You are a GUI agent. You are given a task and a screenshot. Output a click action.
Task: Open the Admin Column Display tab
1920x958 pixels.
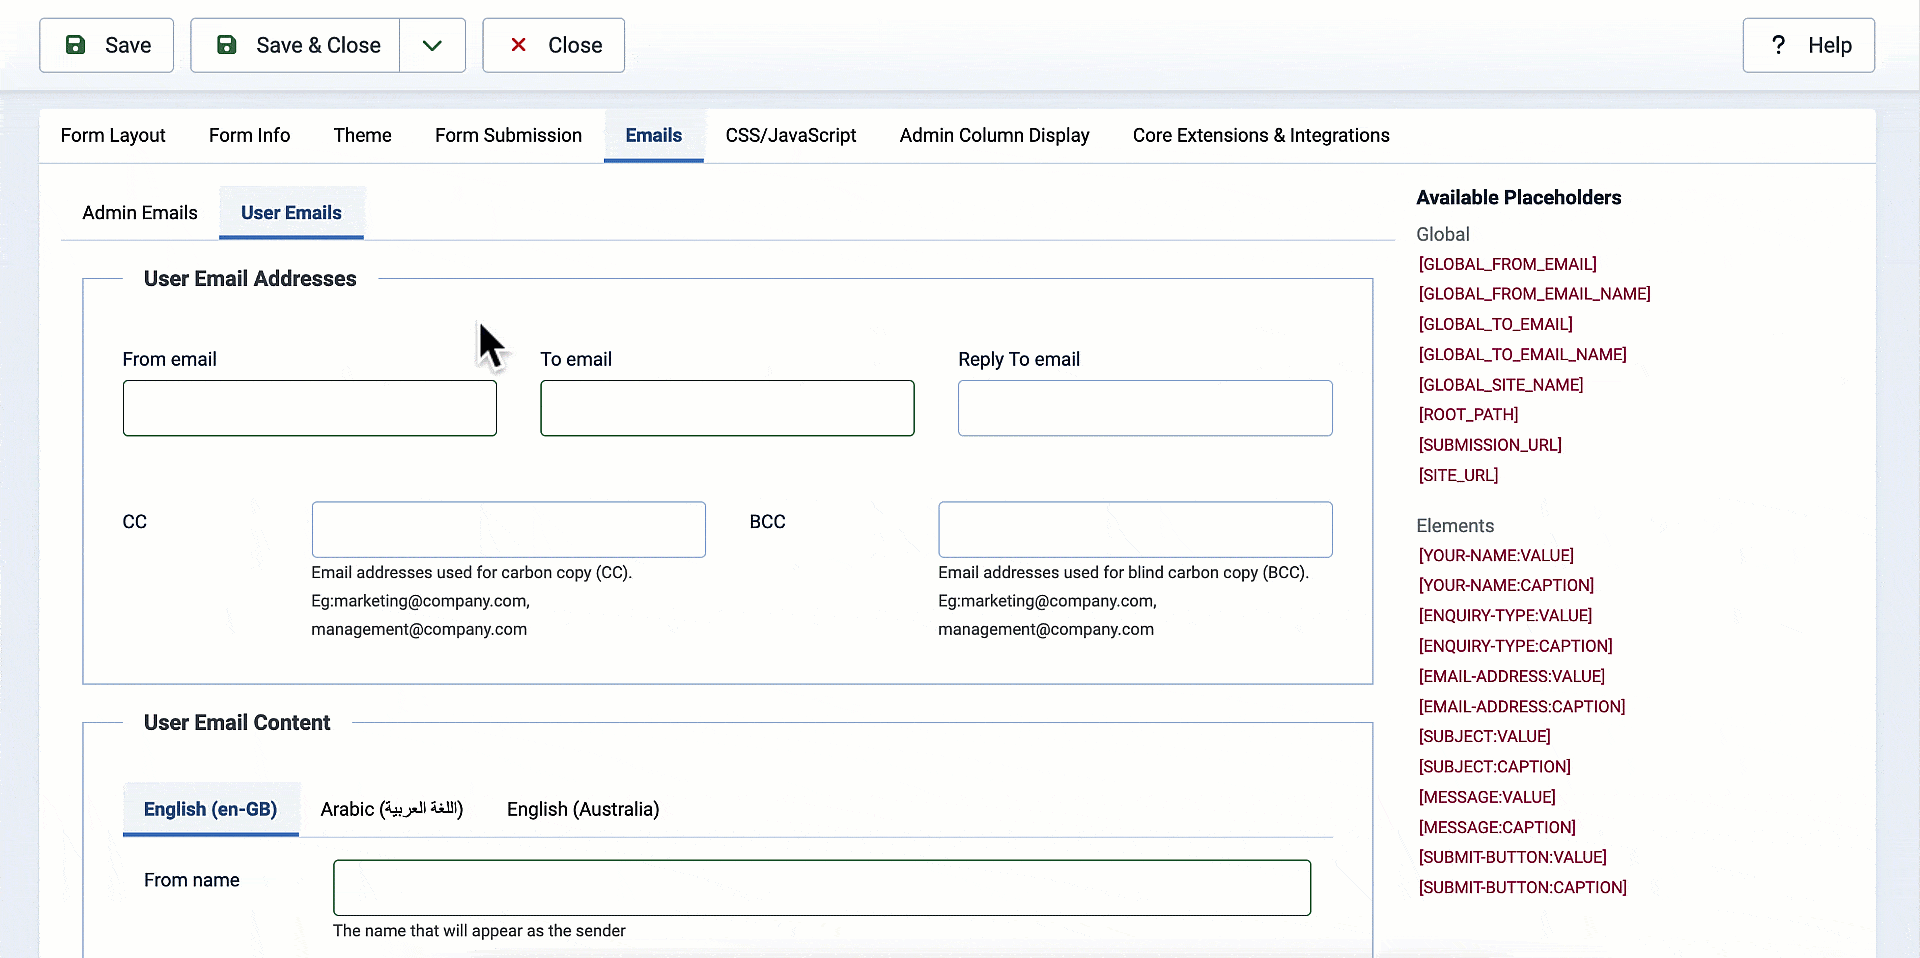[994, 135]
